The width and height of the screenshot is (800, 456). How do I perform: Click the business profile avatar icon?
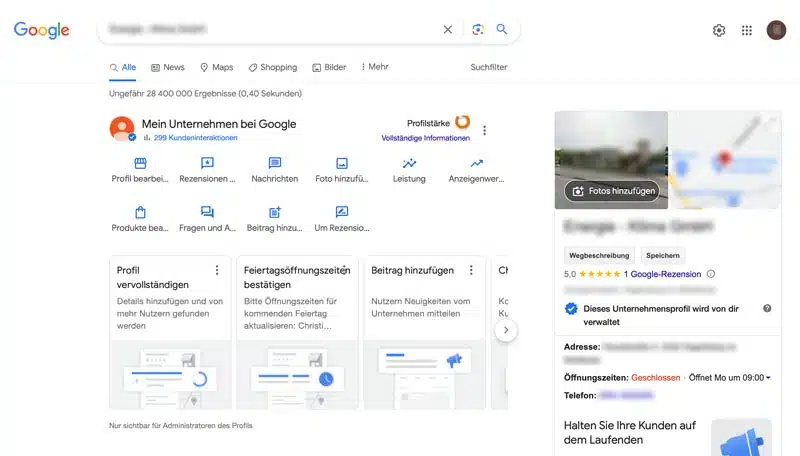122,129
